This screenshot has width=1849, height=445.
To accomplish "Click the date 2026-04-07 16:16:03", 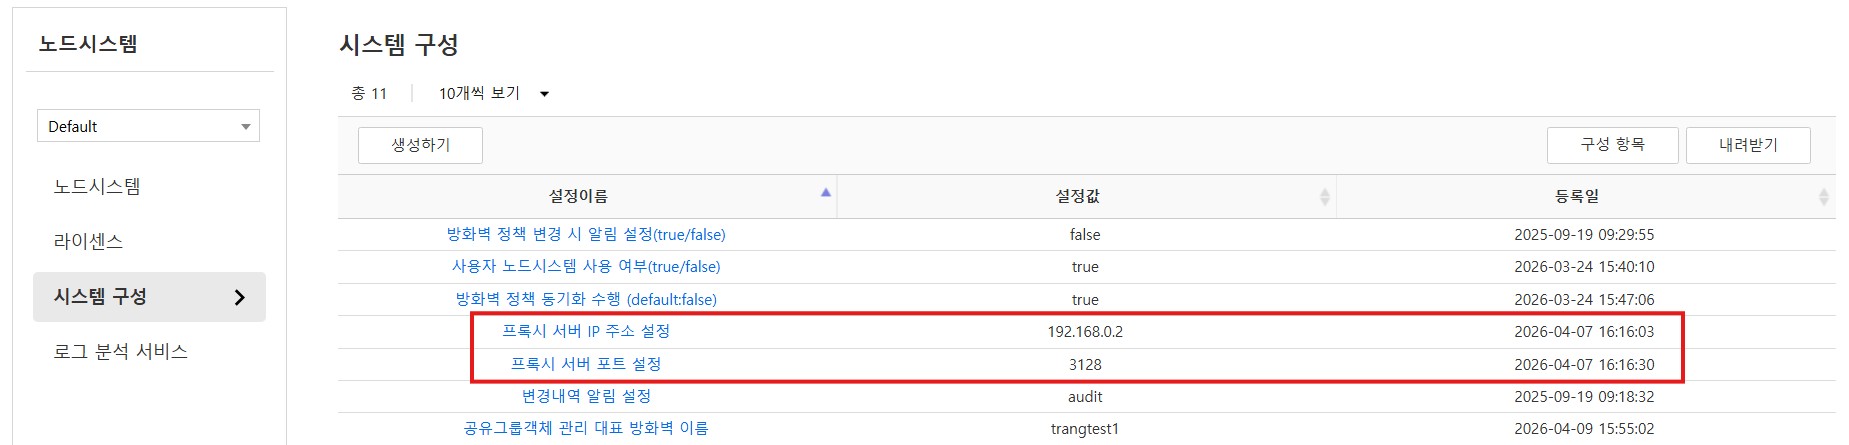I will (x=1584, y=332).
